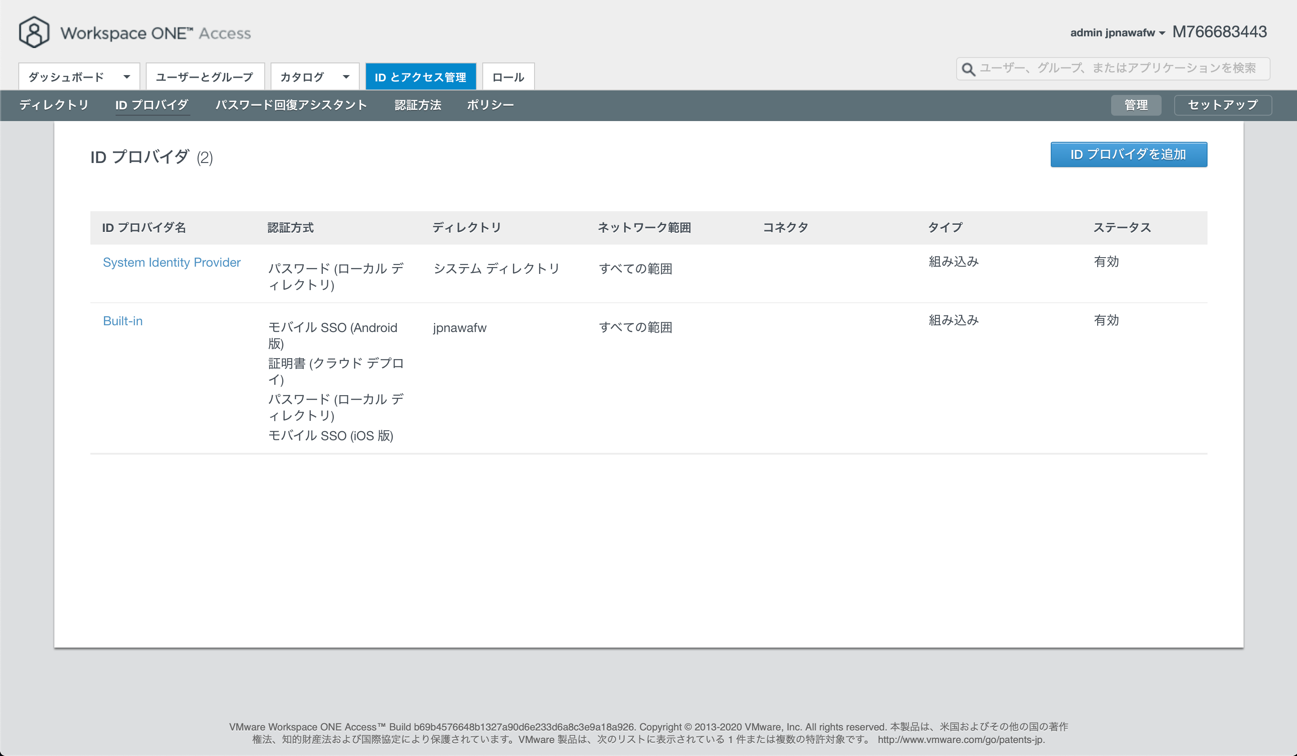
Task: Click the Workspace ONE Access logo icon
Action: pos(34,32)
